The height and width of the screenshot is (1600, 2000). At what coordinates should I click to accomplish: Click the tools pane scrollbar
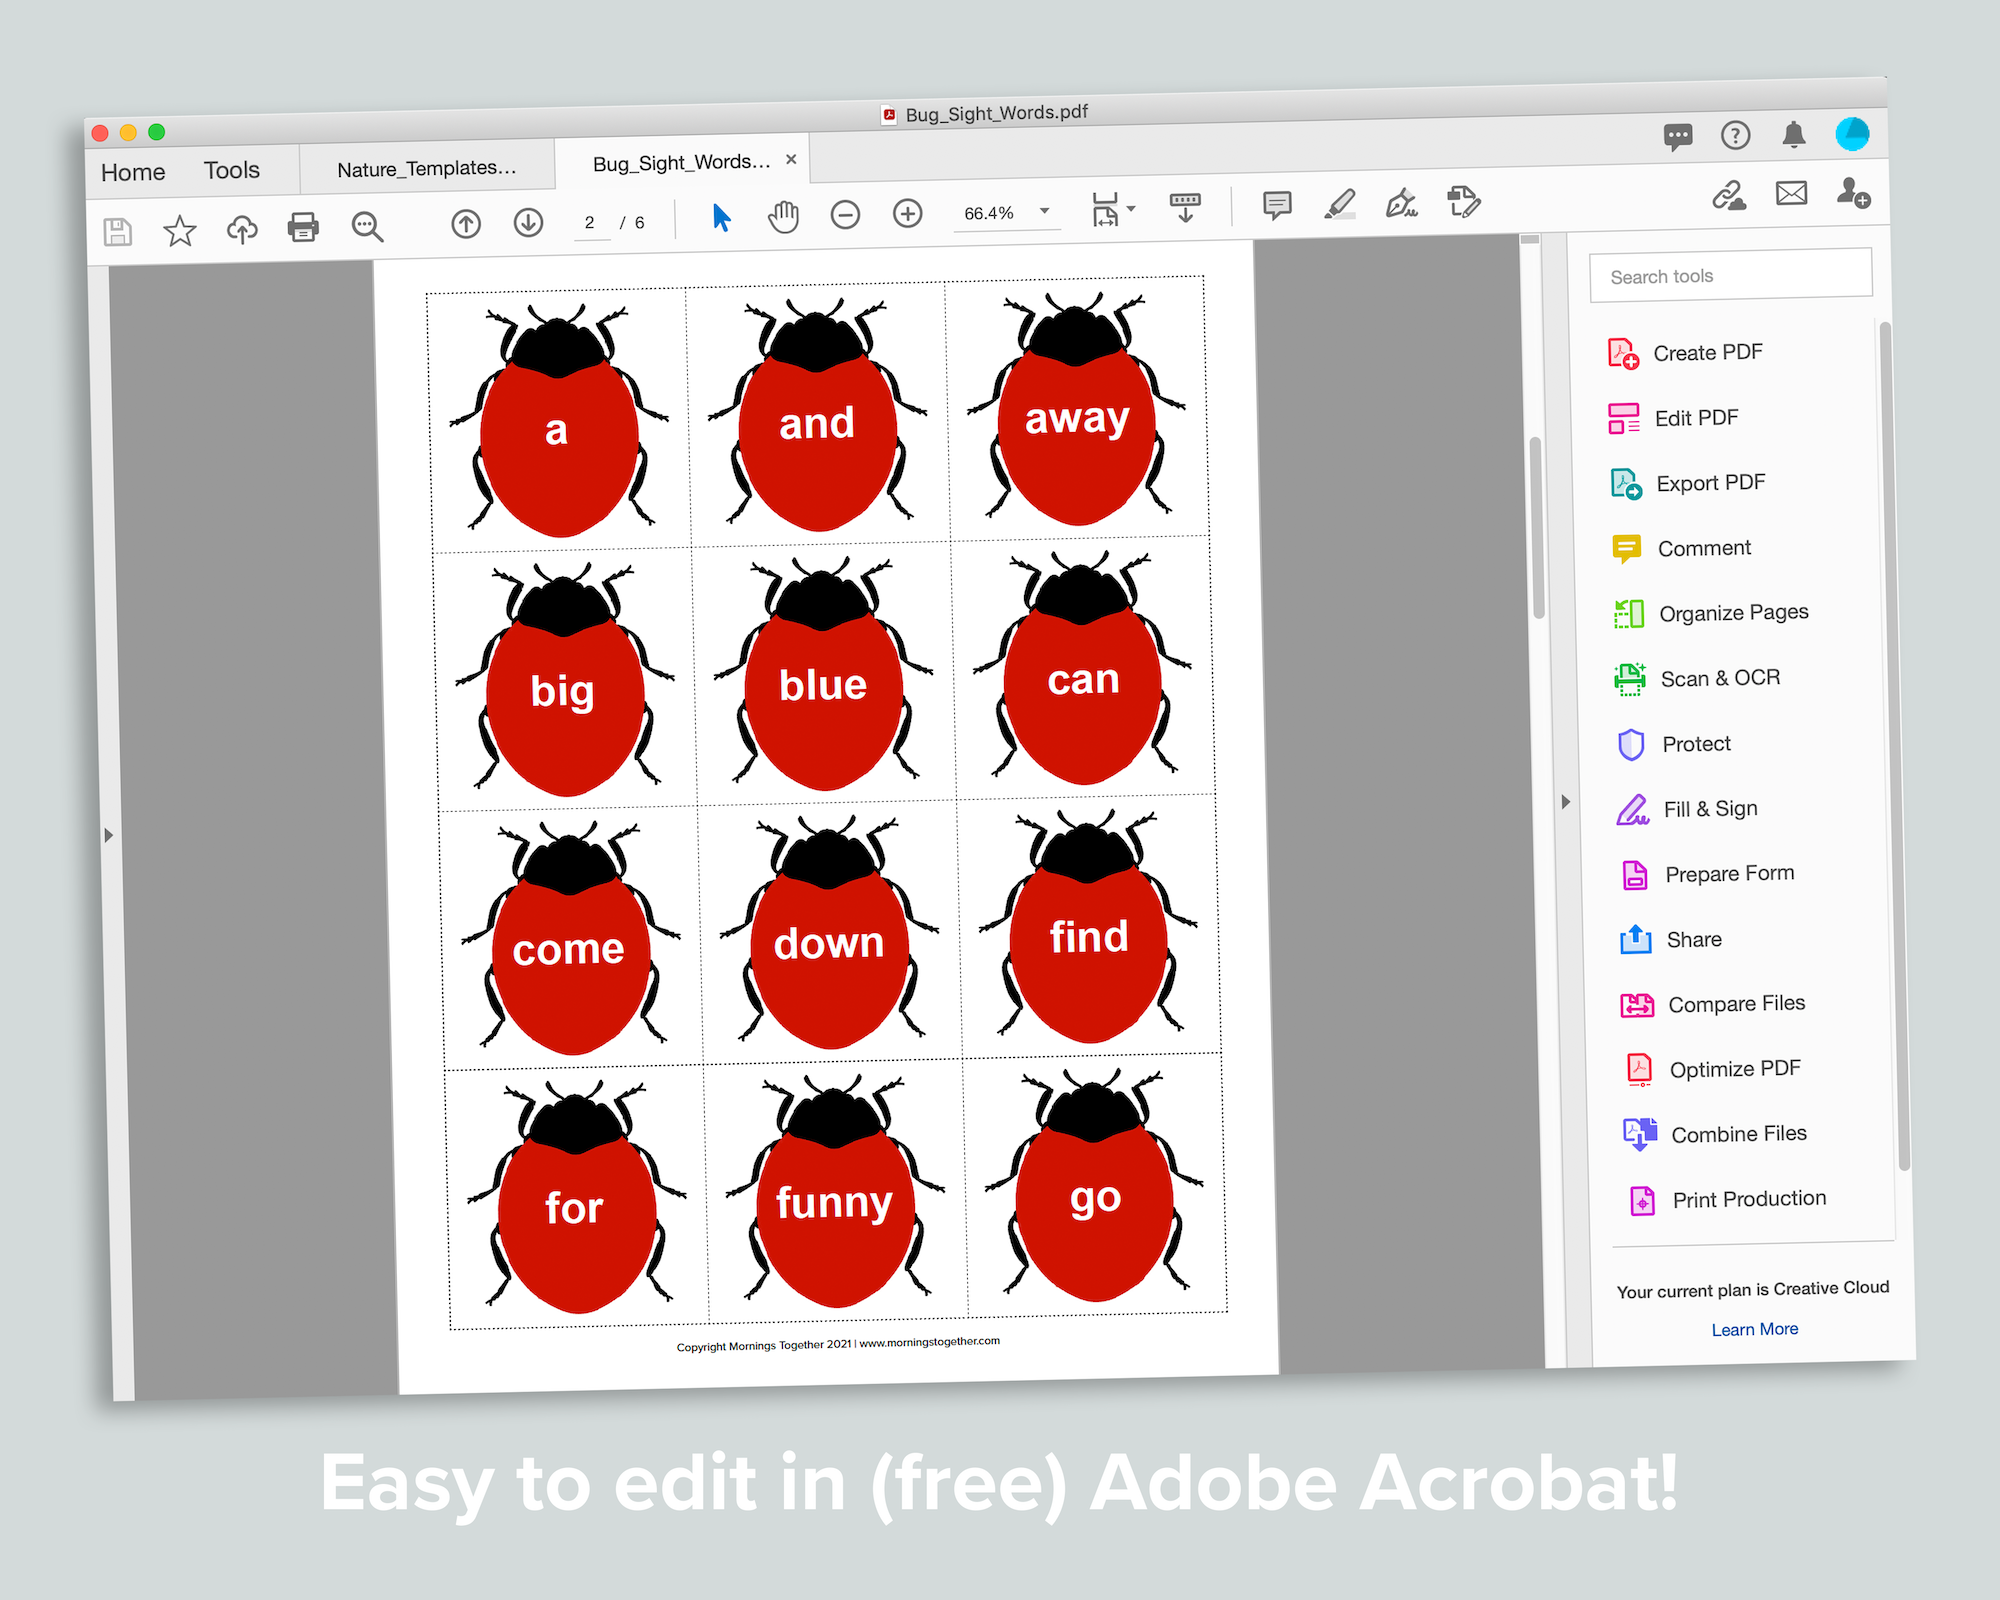pyautogui.click(x=1895, y=745)
